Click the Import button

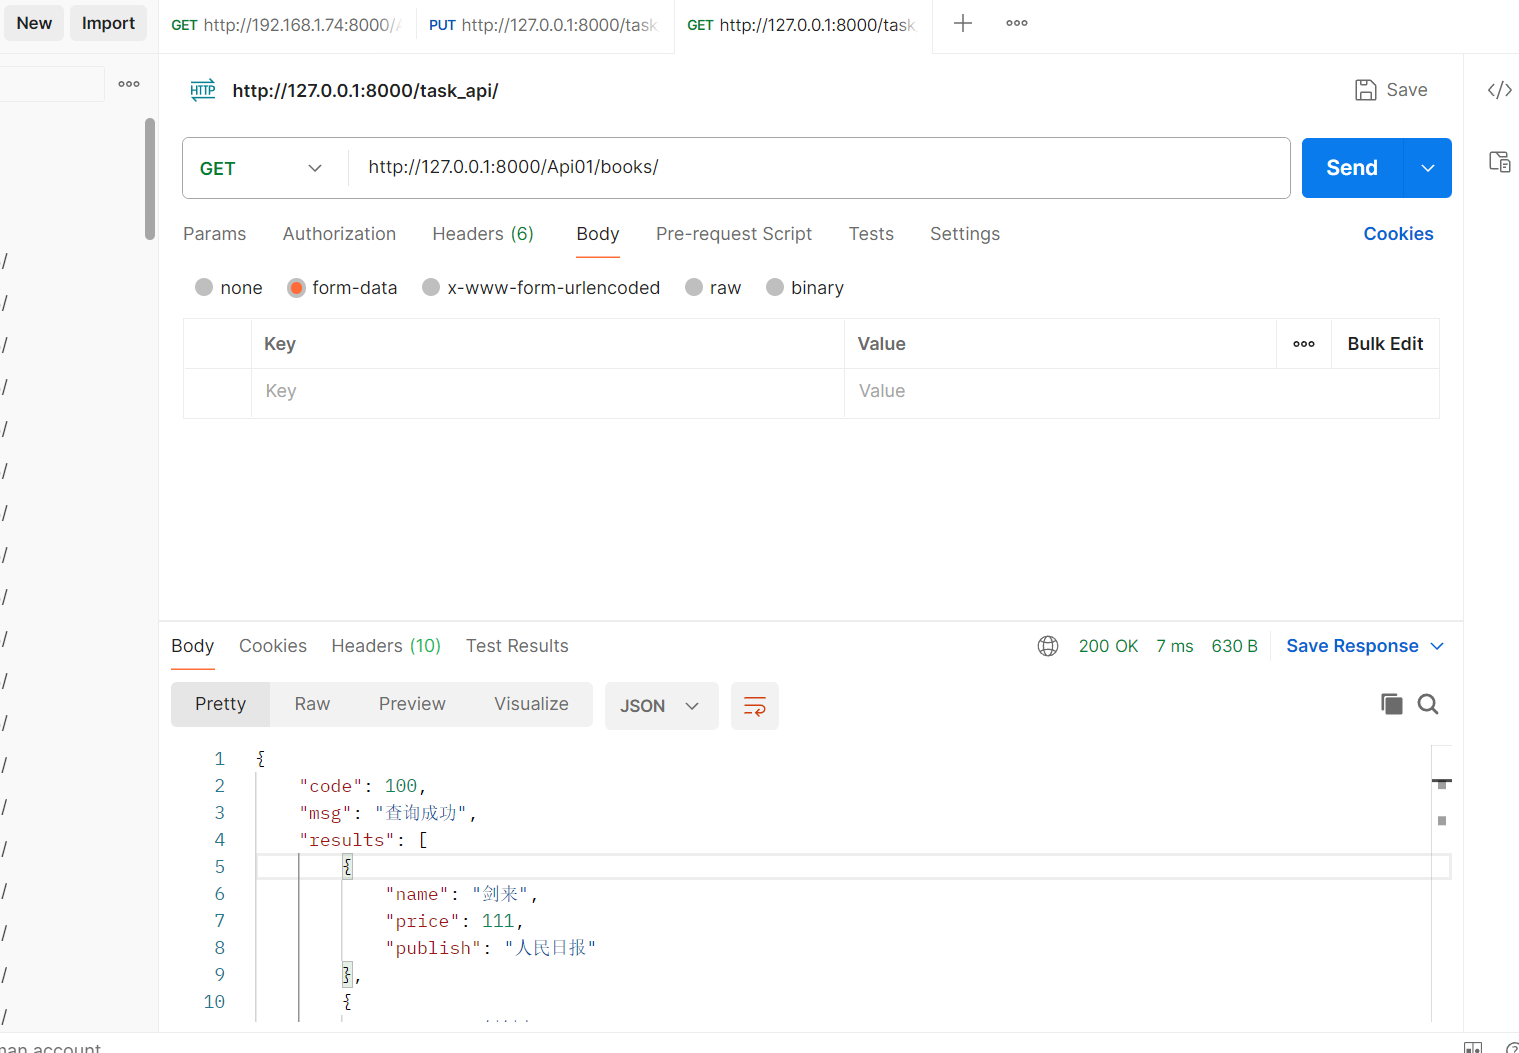[x=108, y=23]
